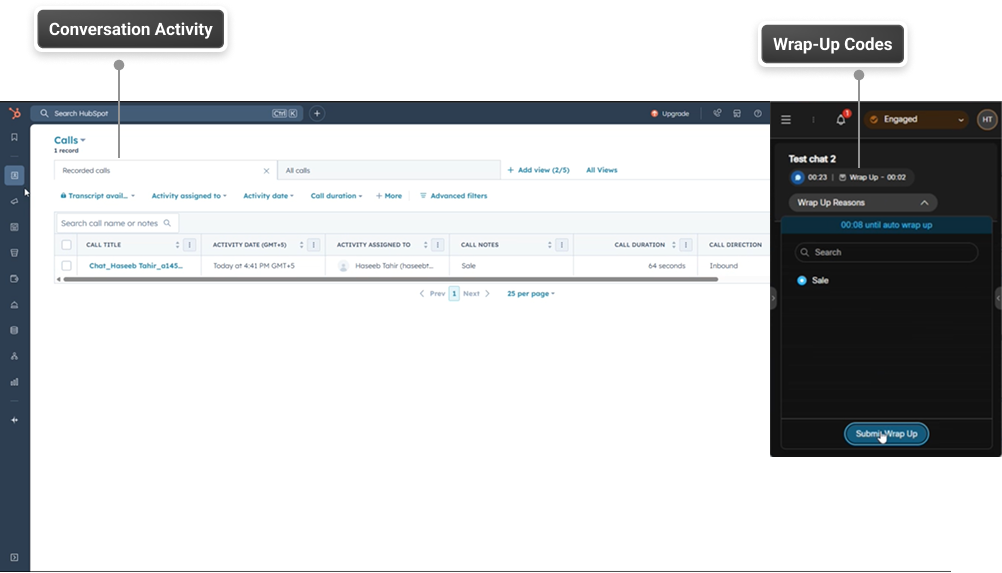Tick checkbox for Chat_Haseeb Tahir row
Image resolution: width=1002 pixels, height=573 pixels.
point(66,266)
